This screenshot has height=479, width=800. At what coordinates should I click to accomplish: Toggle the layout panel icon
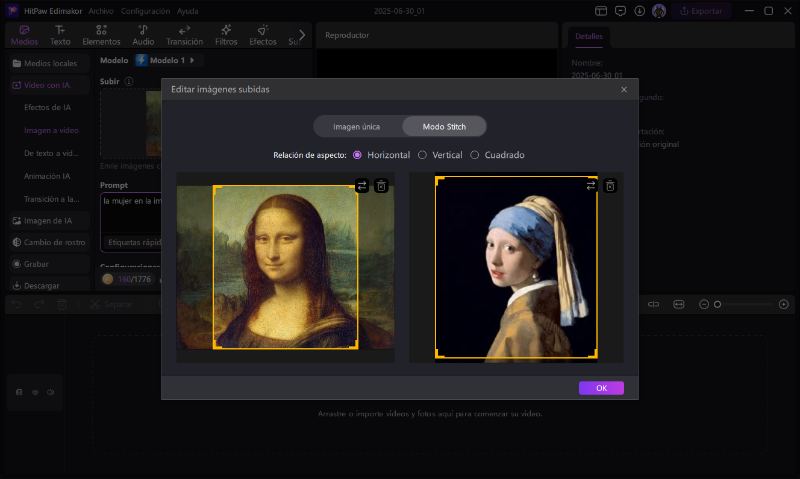[x=601, y=11]
